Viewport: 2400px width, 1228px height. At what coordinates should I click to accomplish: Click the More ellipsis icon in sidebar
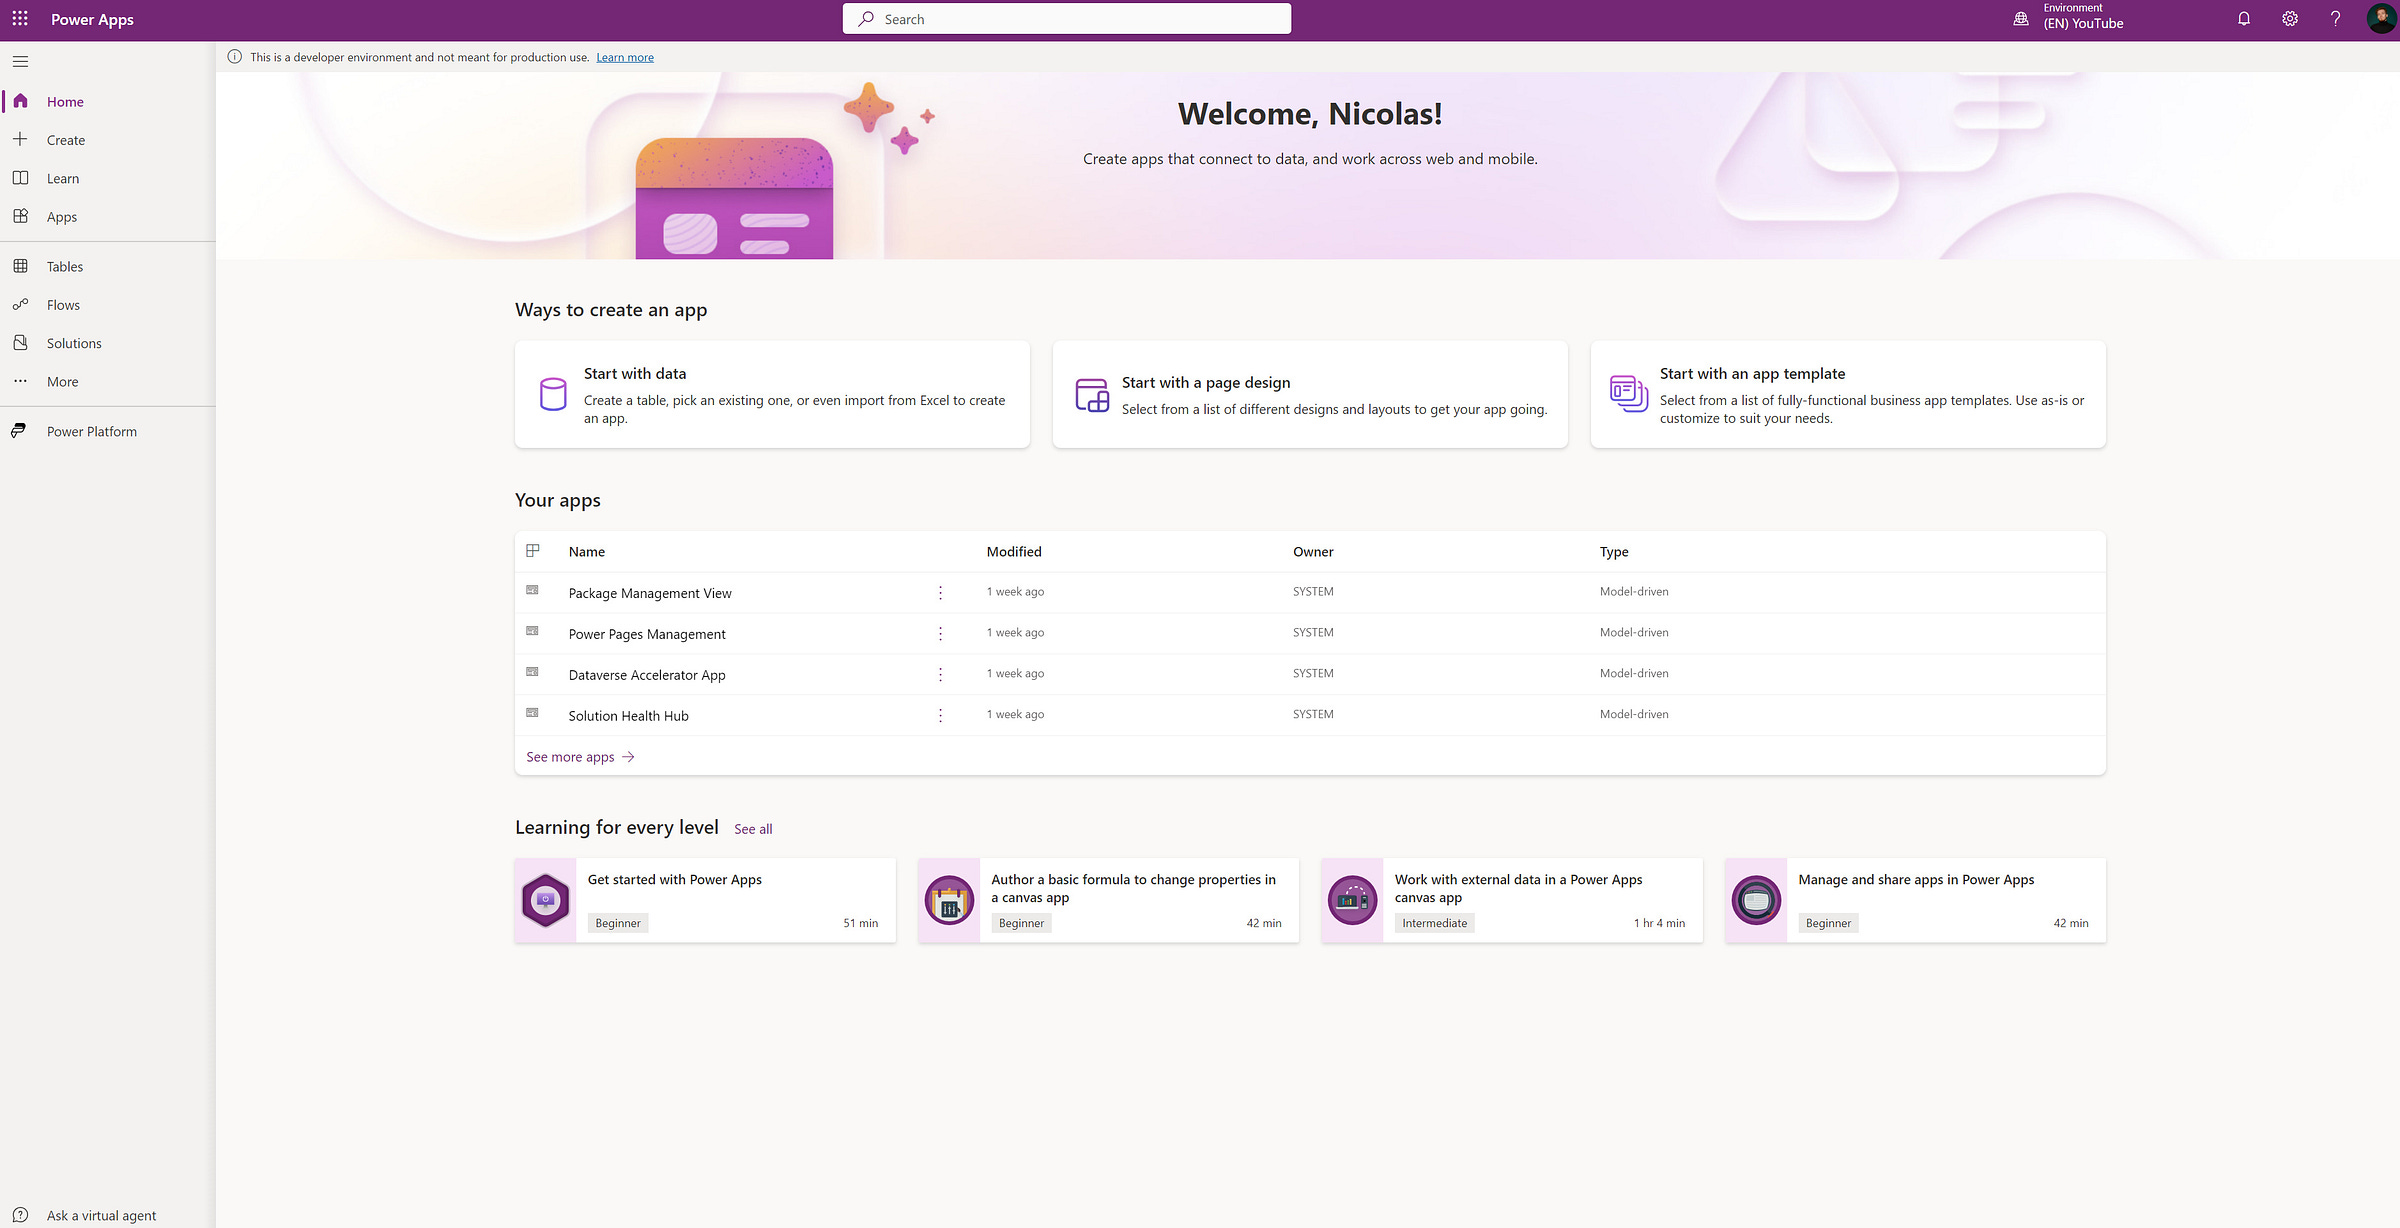20,381
